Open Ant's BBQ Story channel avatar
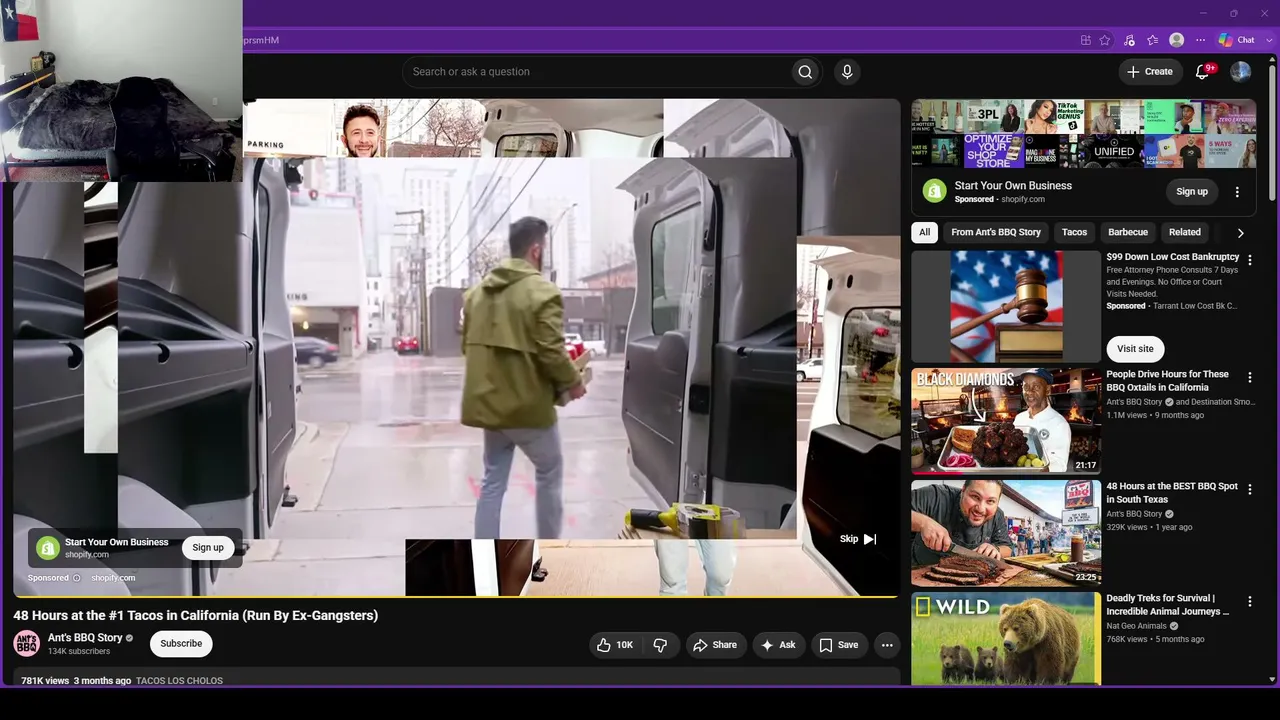This screenshot has height=720, width=1280. tap(27, 643)
